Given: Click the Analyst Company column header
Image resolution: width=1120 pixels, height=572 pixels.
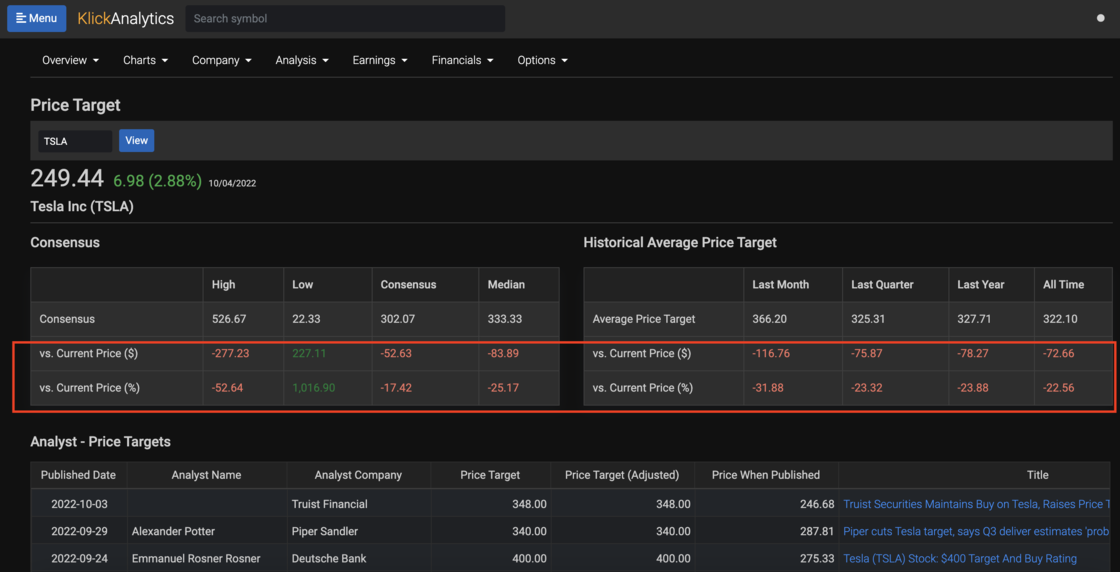Looking at the screenshot, I should click(x=359, y=475).
